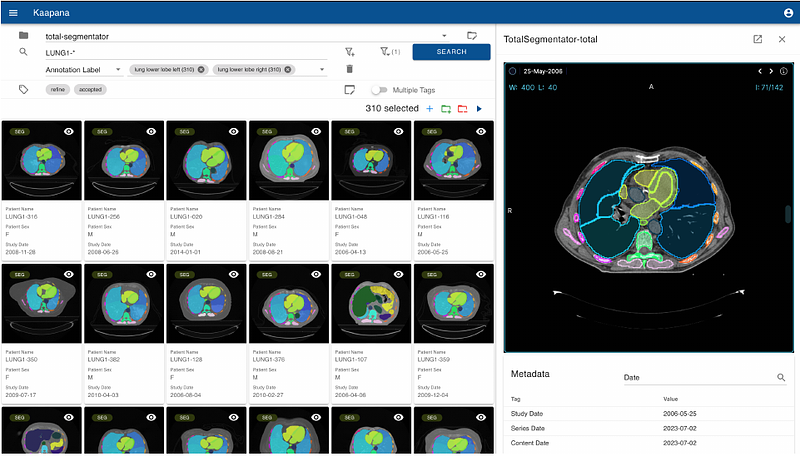Go to next slice in viewer
The width and height of the screenshot is (800, 456).
tap(771, 71)
